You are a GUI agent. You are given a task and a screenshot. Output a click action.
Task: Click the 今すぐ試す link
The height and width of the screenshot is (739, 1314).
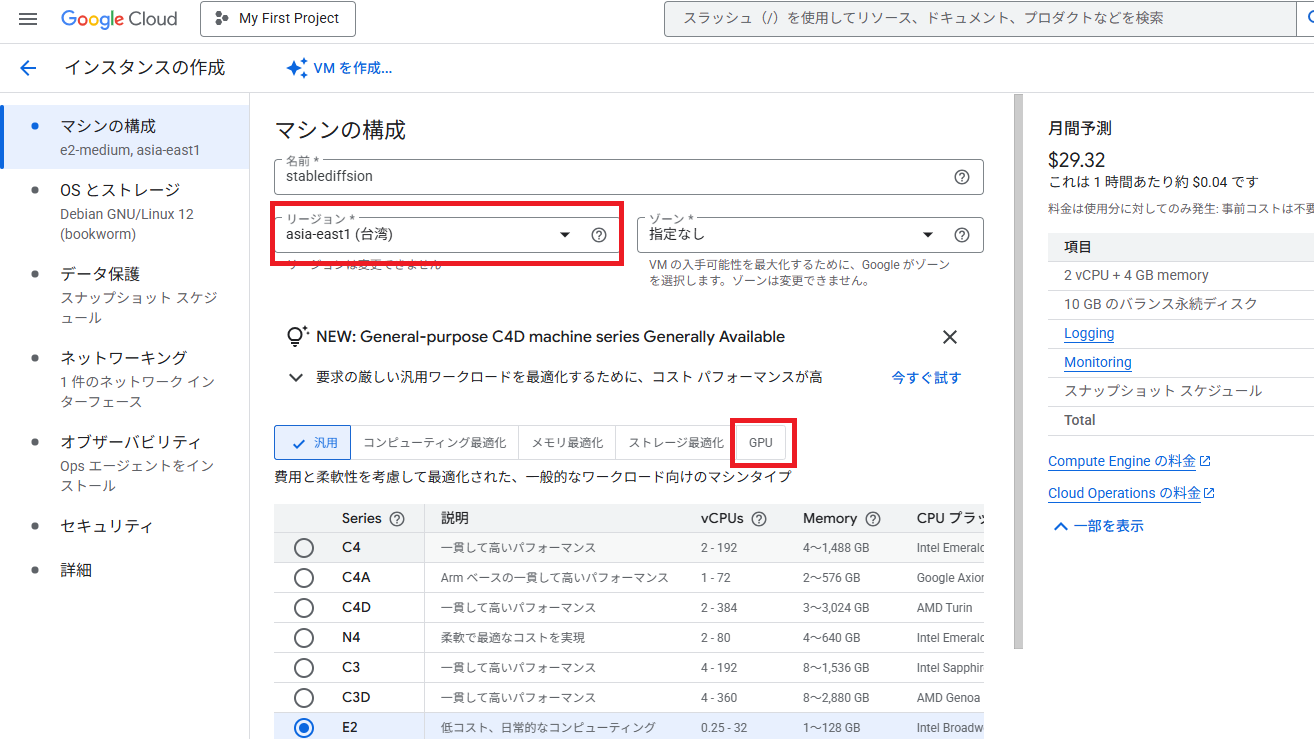[926, 378]
